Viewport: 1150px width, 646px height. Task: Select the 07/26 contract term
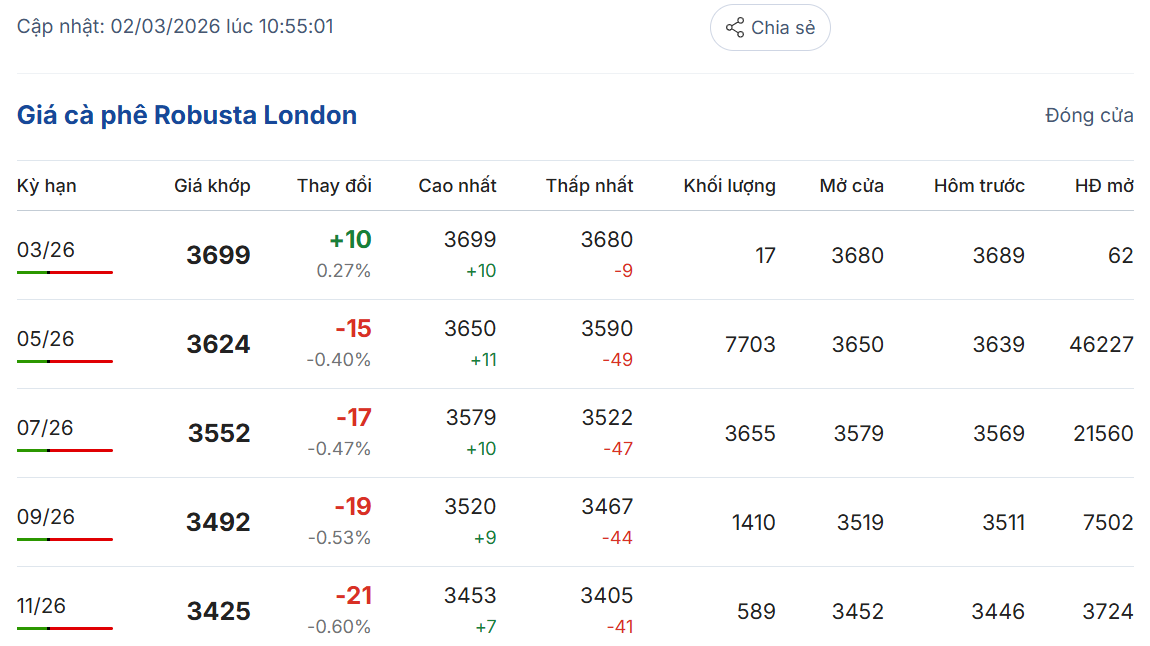click(46, 428)
